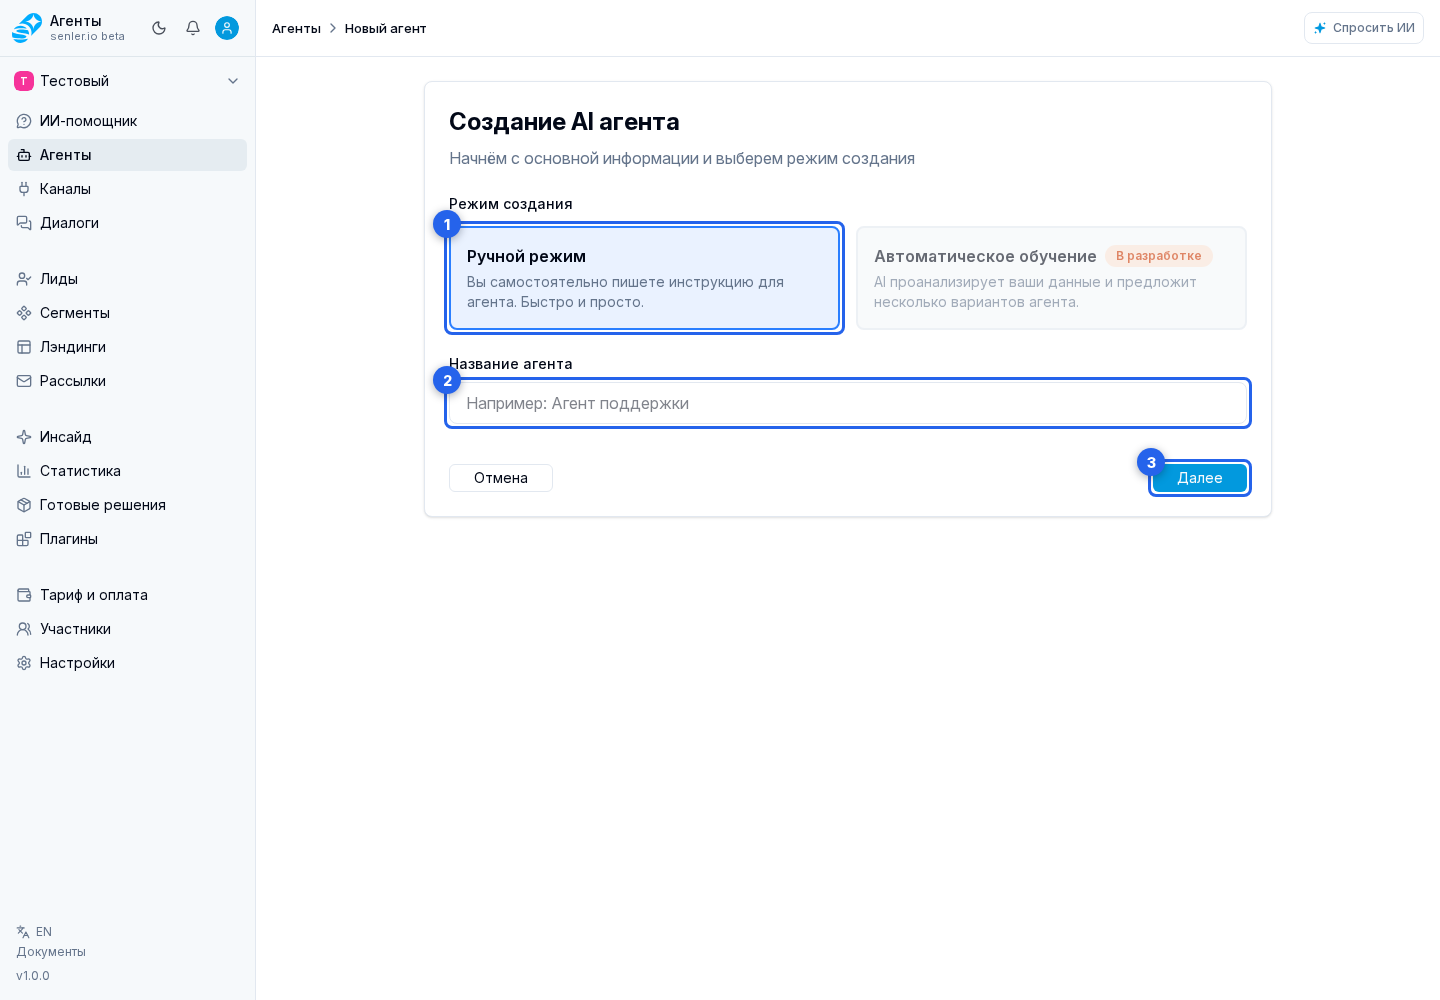The height and width of the screenshot is (1000, 1440).
Task: Open Документы link
Action: (51, 952)
